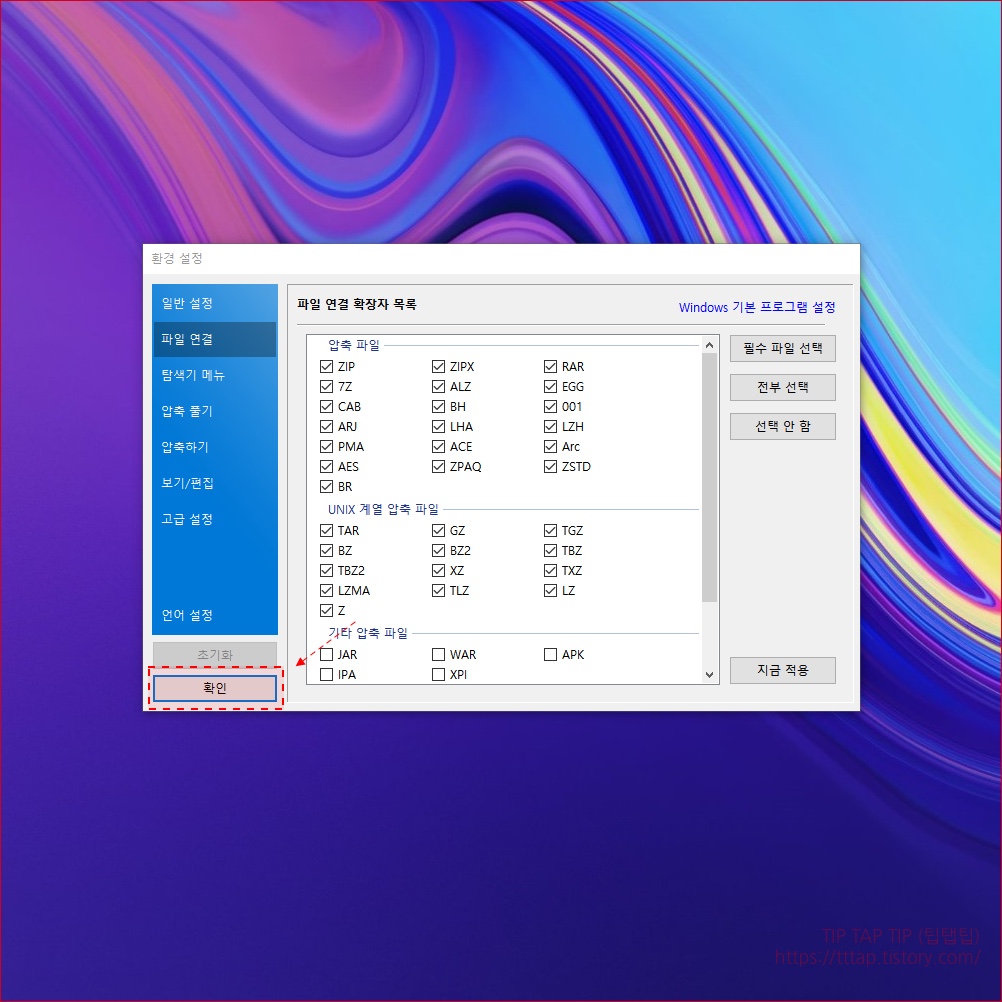Check the WAR checkbox

click(438, 654)
